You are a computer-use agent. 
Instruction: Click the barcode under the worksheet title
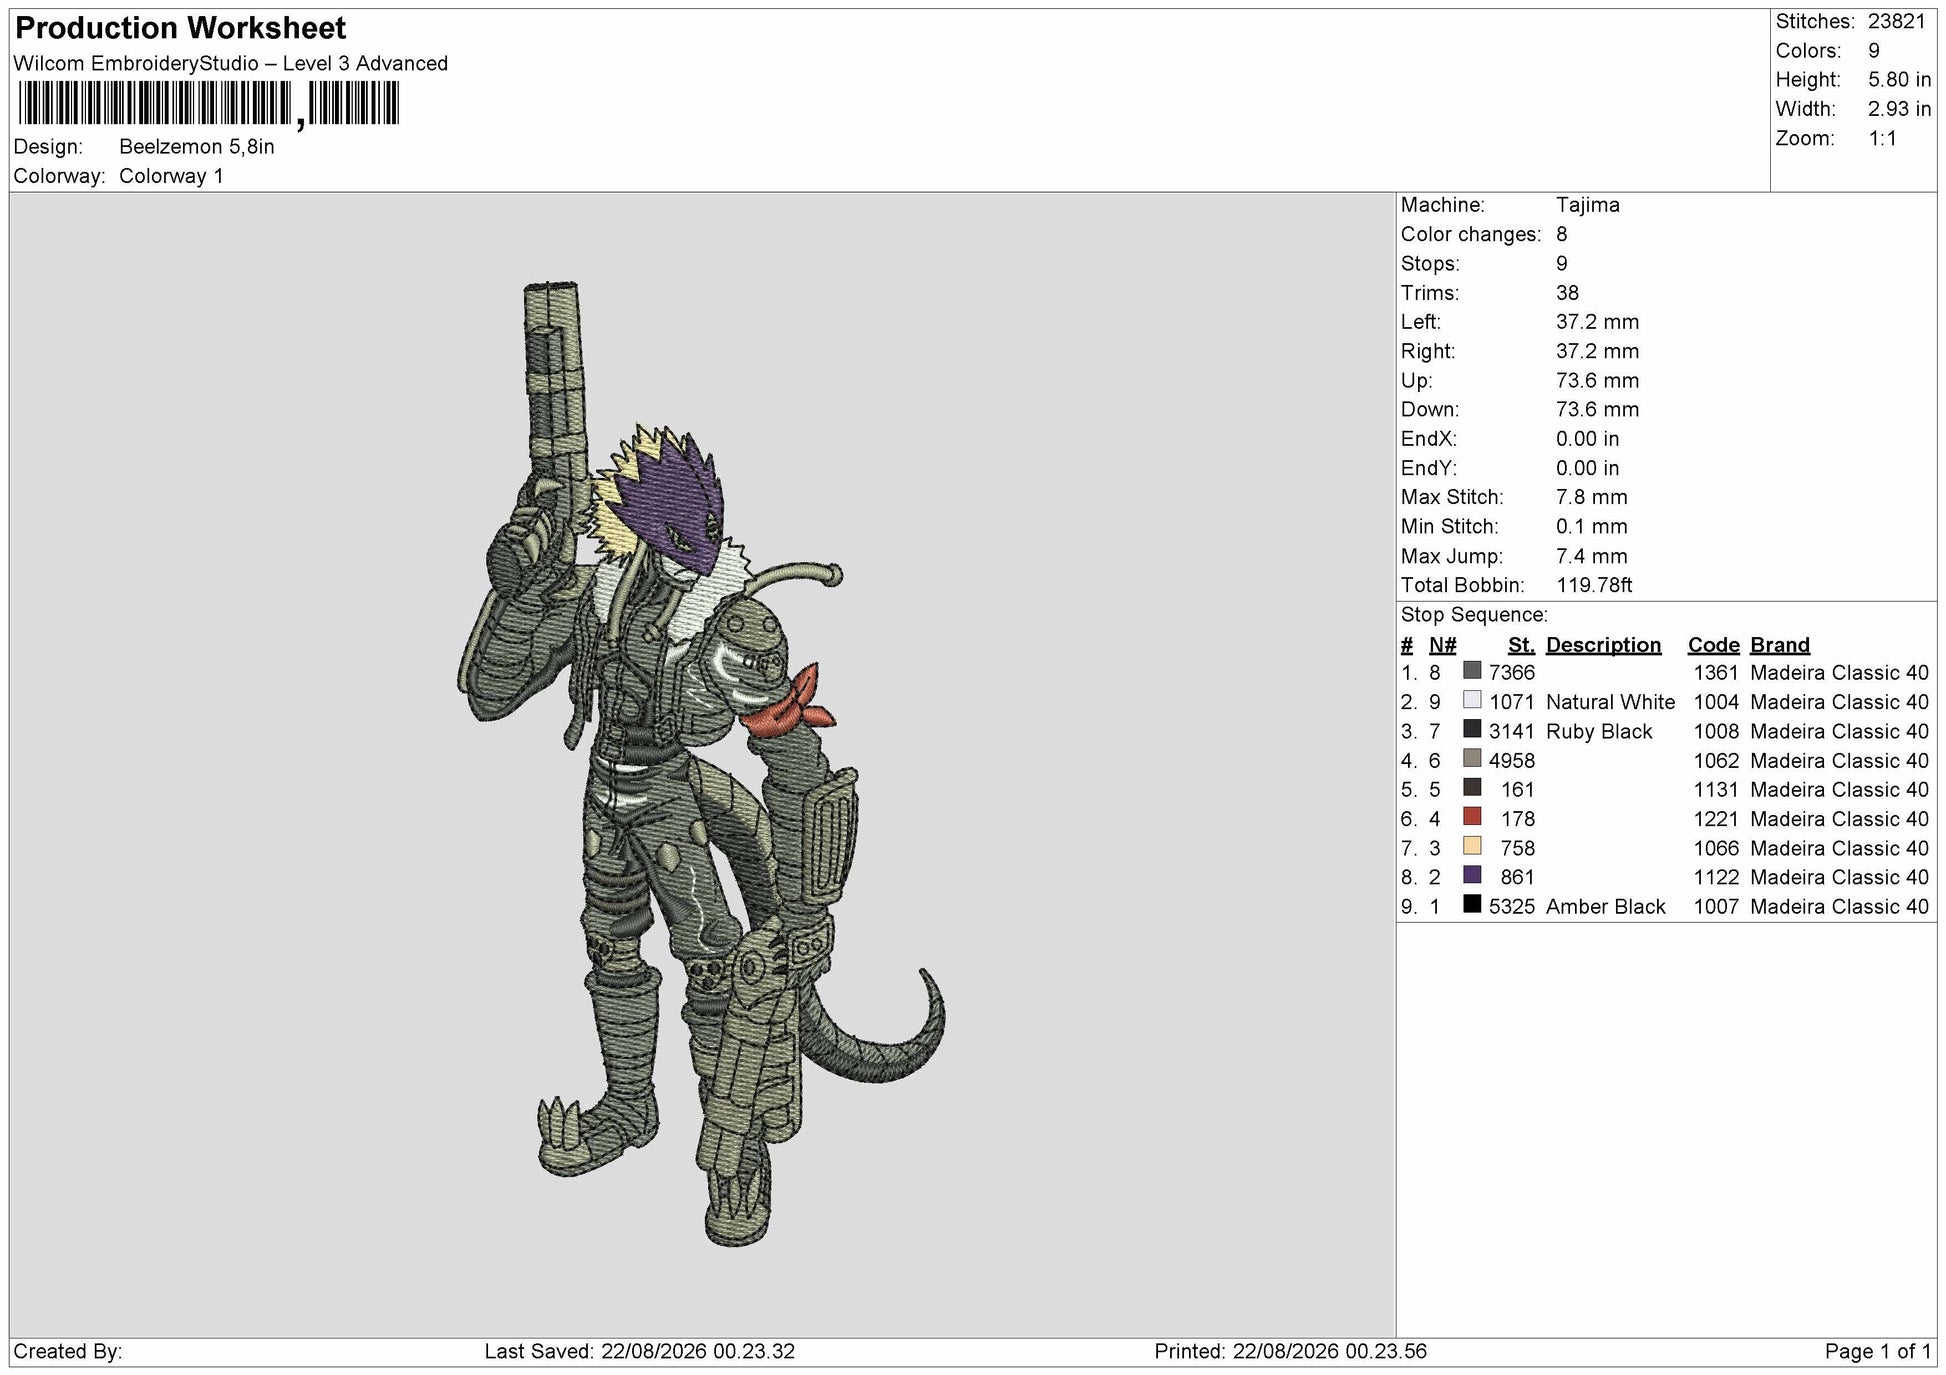click(208, 104)
